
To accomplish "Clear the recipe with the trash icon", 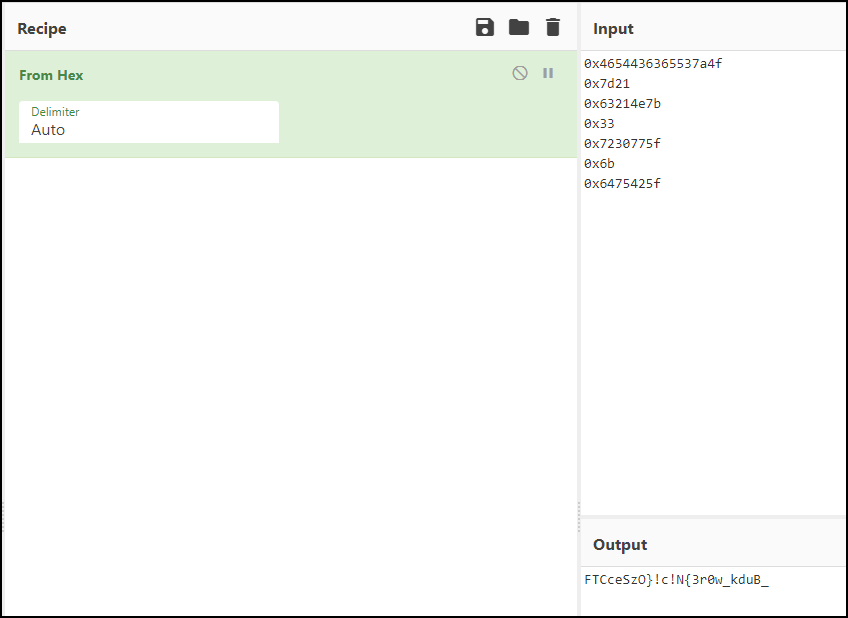I will pyautogui.click(x=553, y=28).
